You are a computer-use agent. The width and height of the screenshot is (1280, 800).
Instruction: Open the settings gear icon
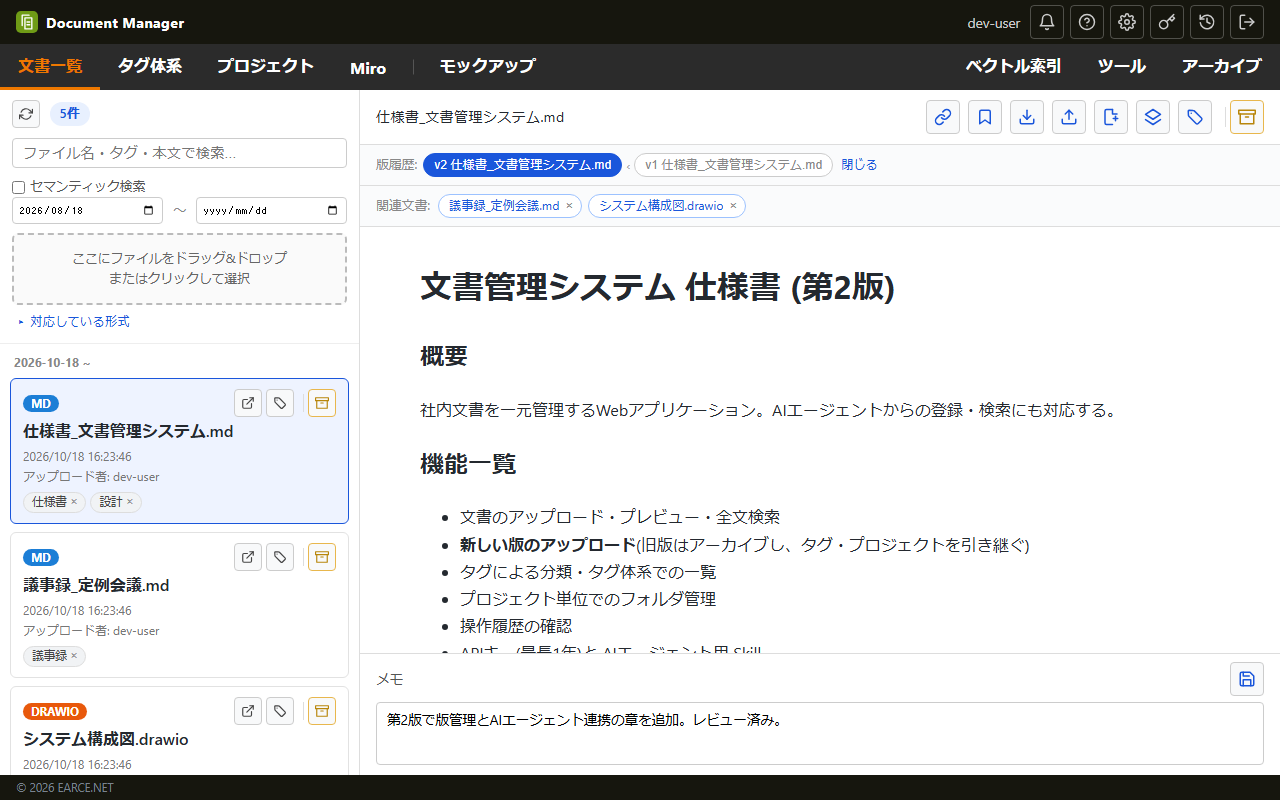[1127, 22]
